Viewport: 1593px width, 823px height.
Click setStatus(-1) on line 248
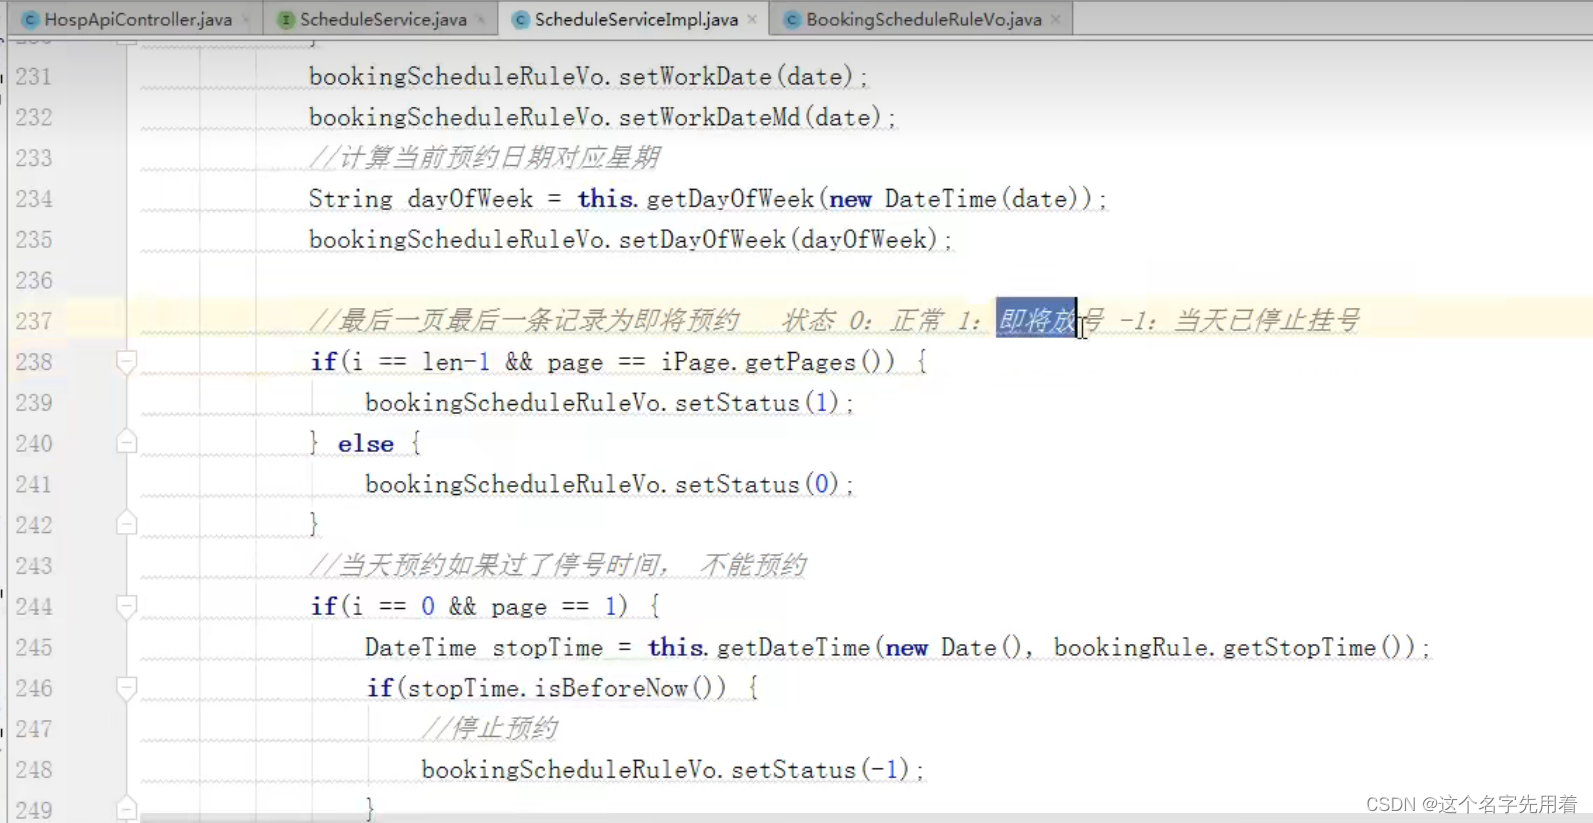coord(819,770)
